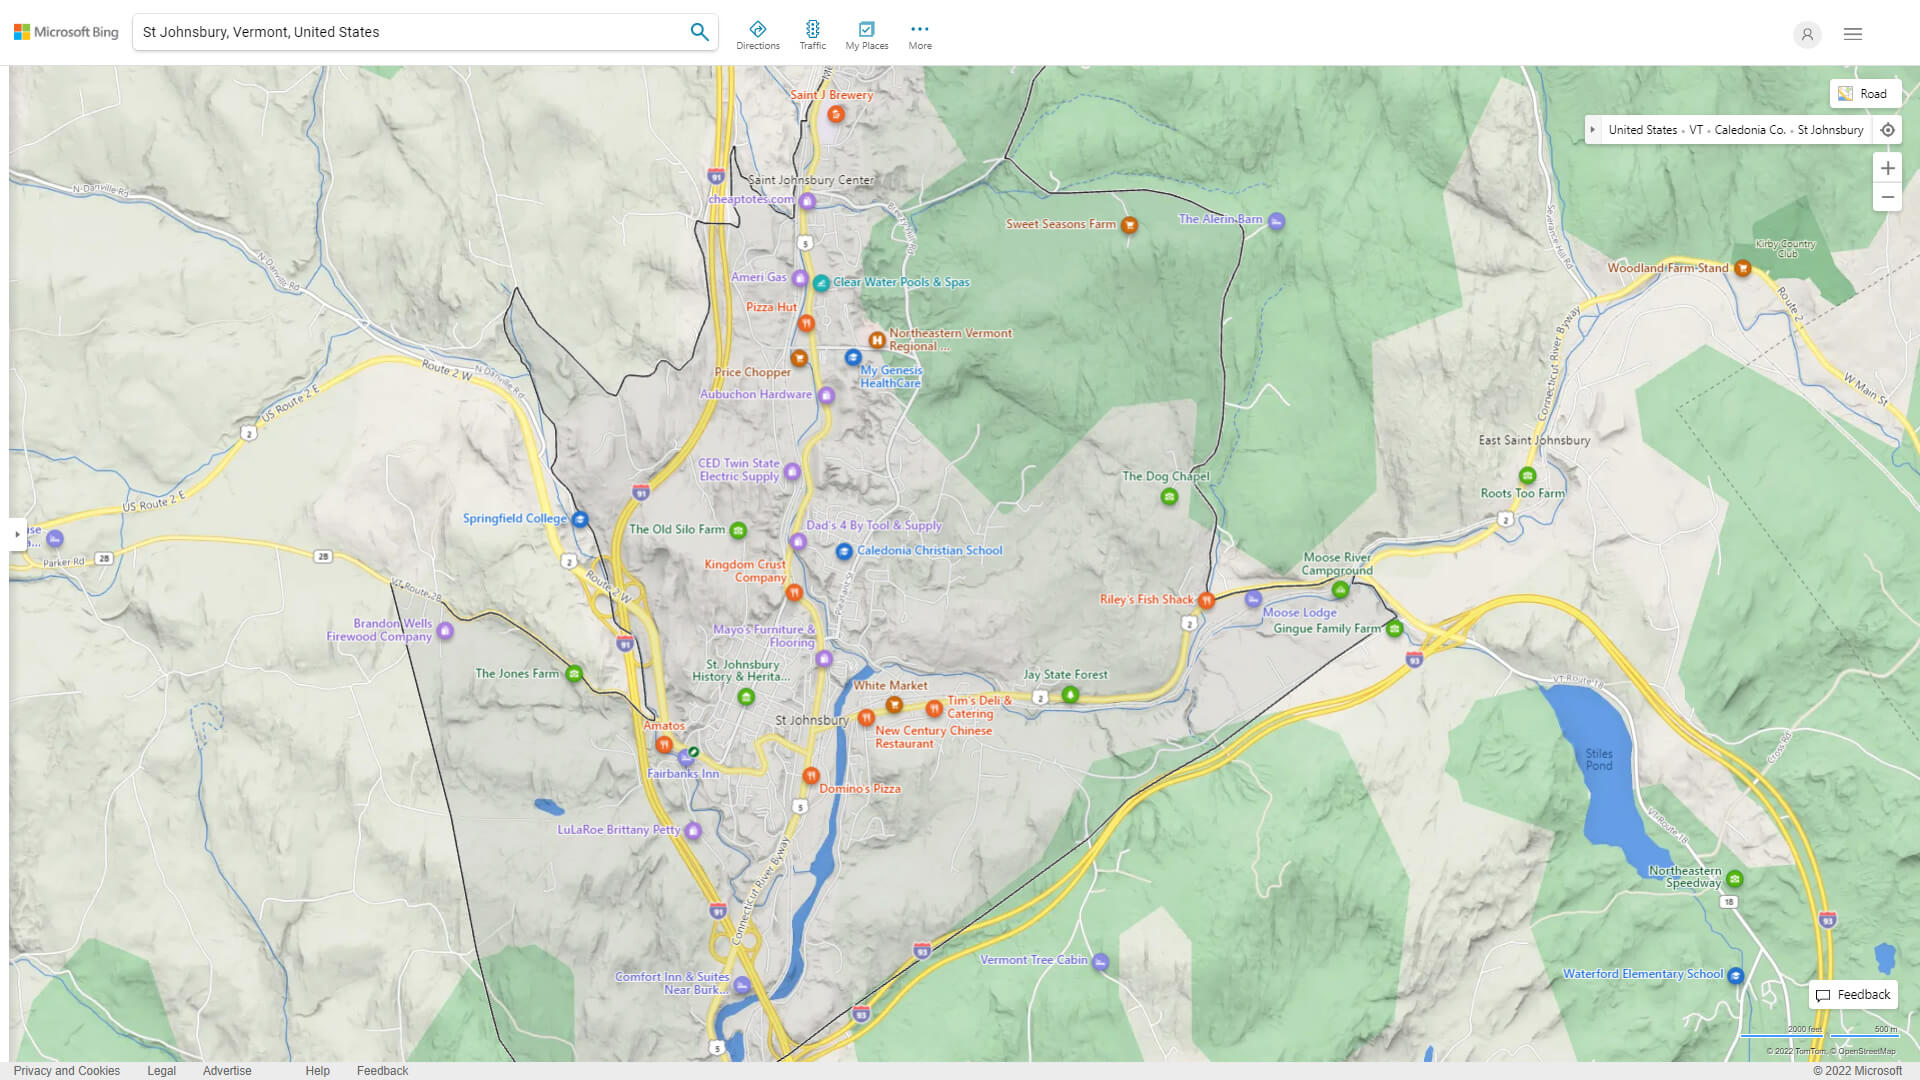1920x1080 pixels.
Task: Select the Springfield College map pin
Action: (x=579, y=519)
